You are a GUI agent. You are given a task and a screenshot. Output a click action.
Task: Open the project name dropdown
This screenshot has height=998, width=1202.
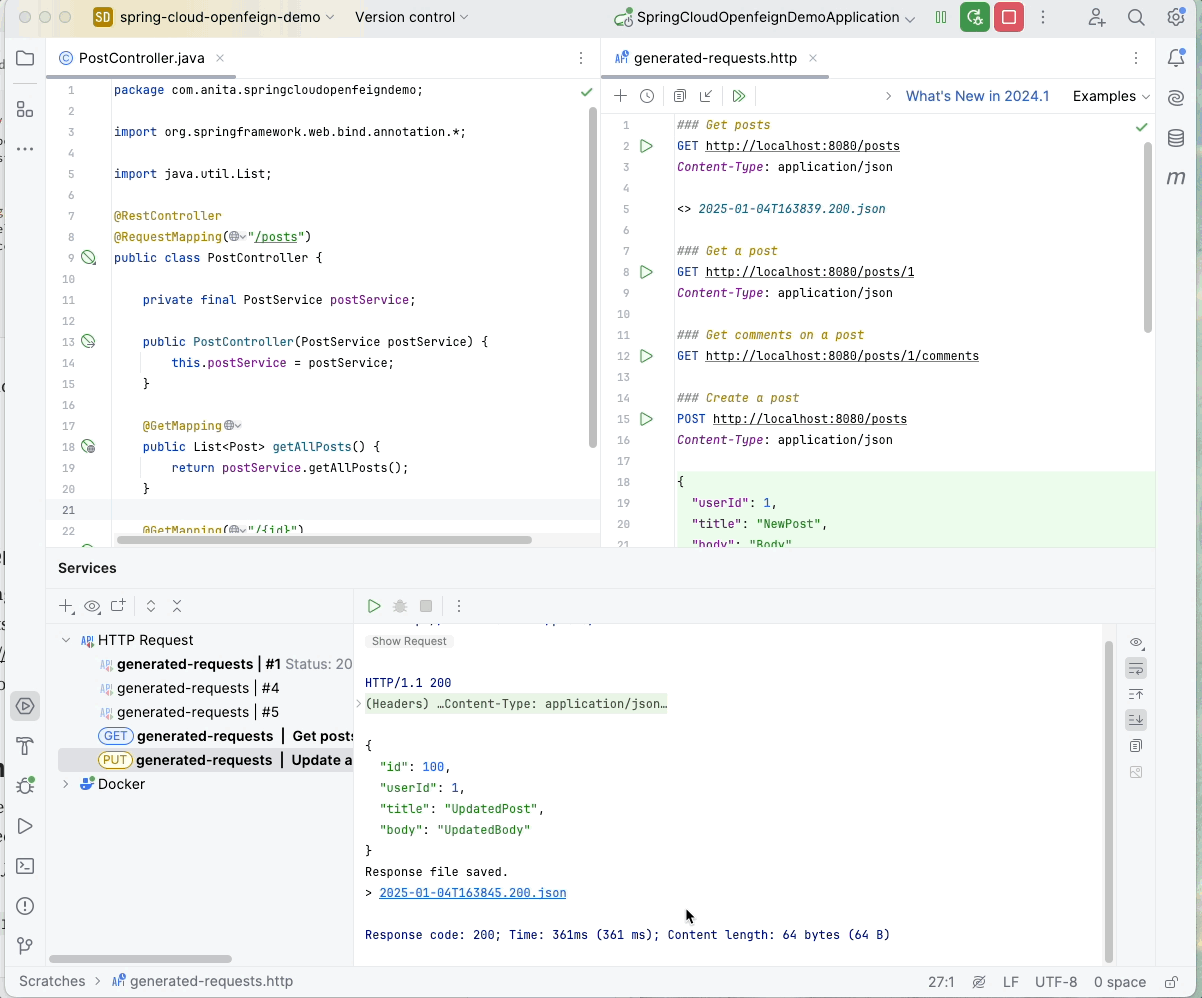(228, 17)
